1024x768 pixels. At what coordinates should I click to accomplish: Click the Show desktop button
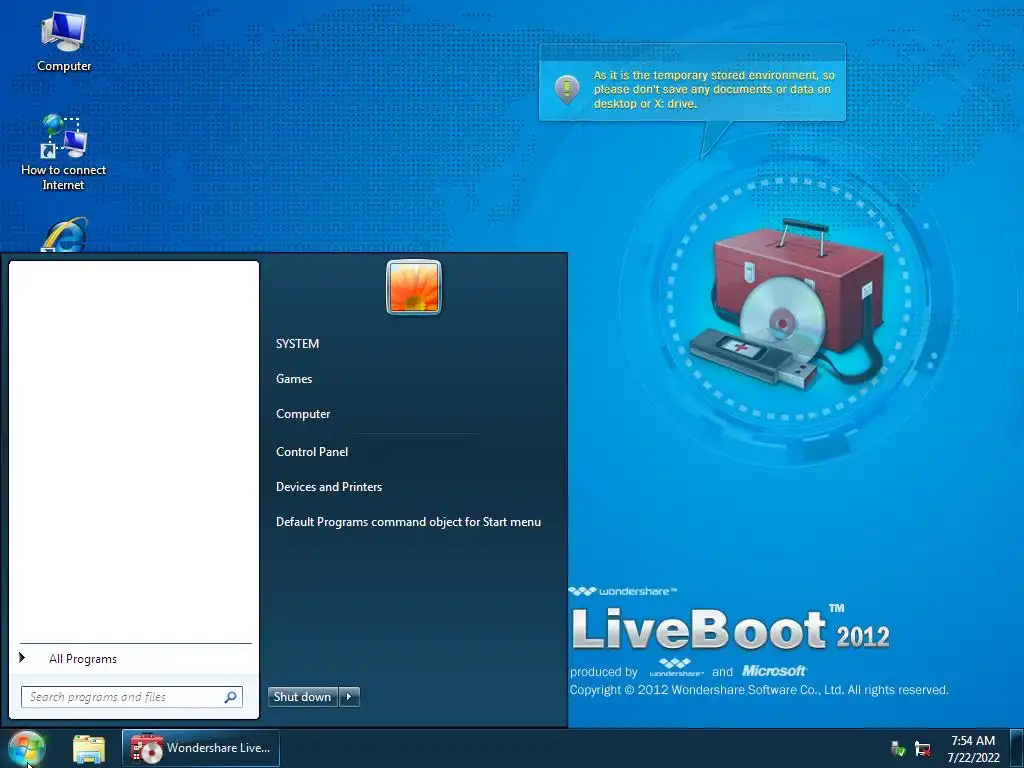[x=1016, y=748]
